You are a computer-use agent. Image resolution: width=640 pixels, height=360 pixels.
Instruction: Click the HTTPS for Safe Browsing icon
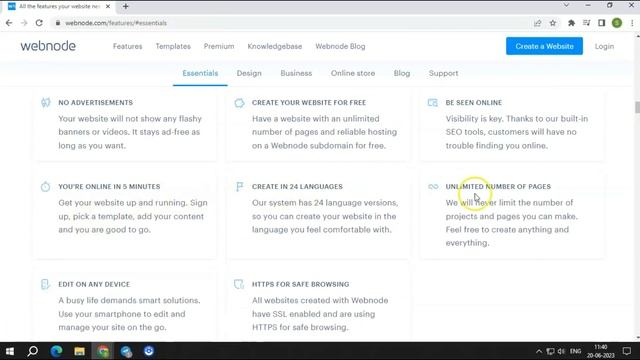[239, 284]
